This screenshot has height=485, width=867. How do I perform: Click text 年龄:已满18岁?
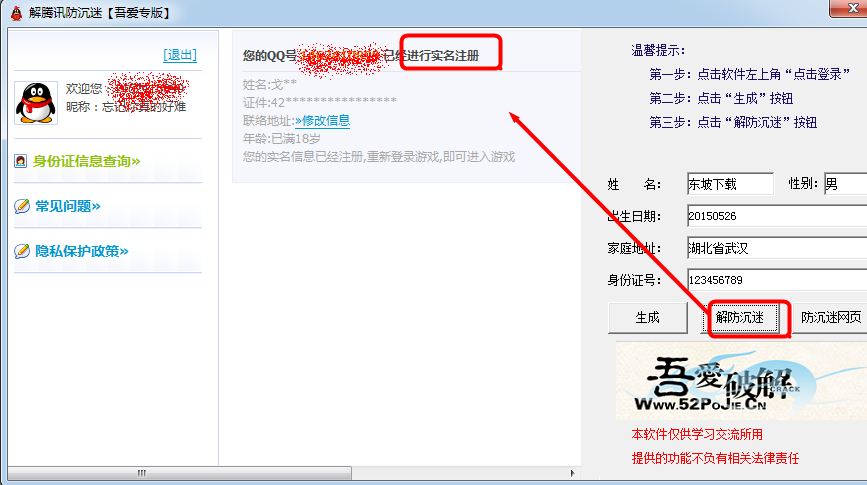pyautogui.click(x=281, y=138)
